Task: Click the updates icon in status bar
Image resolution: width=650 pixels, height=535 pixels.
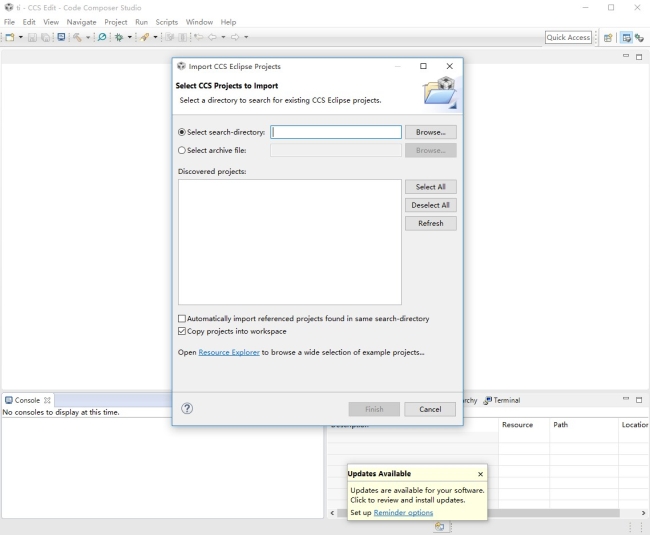Action: pos(440,527)
